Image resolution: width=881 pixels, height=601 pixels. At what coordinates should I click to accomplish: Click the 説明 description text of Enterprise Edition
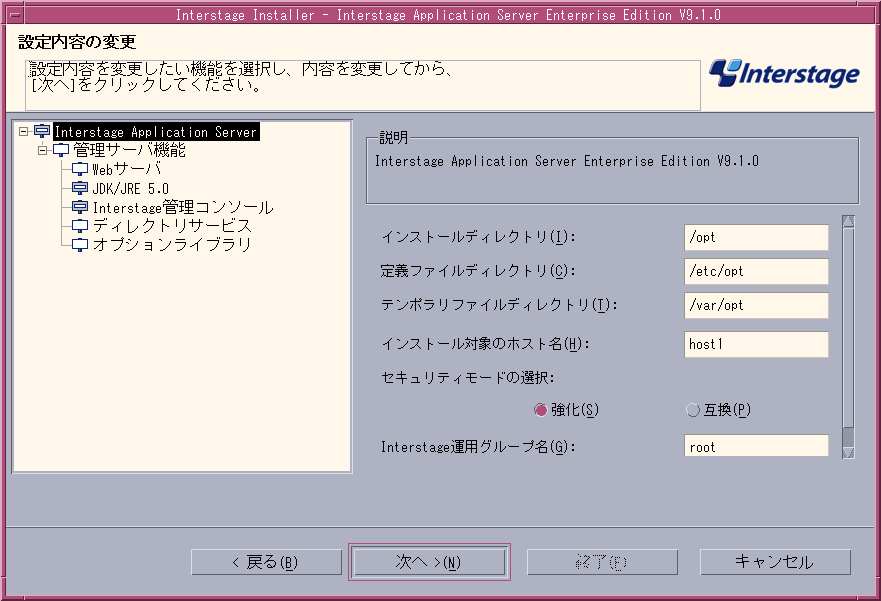coord(567,161)
